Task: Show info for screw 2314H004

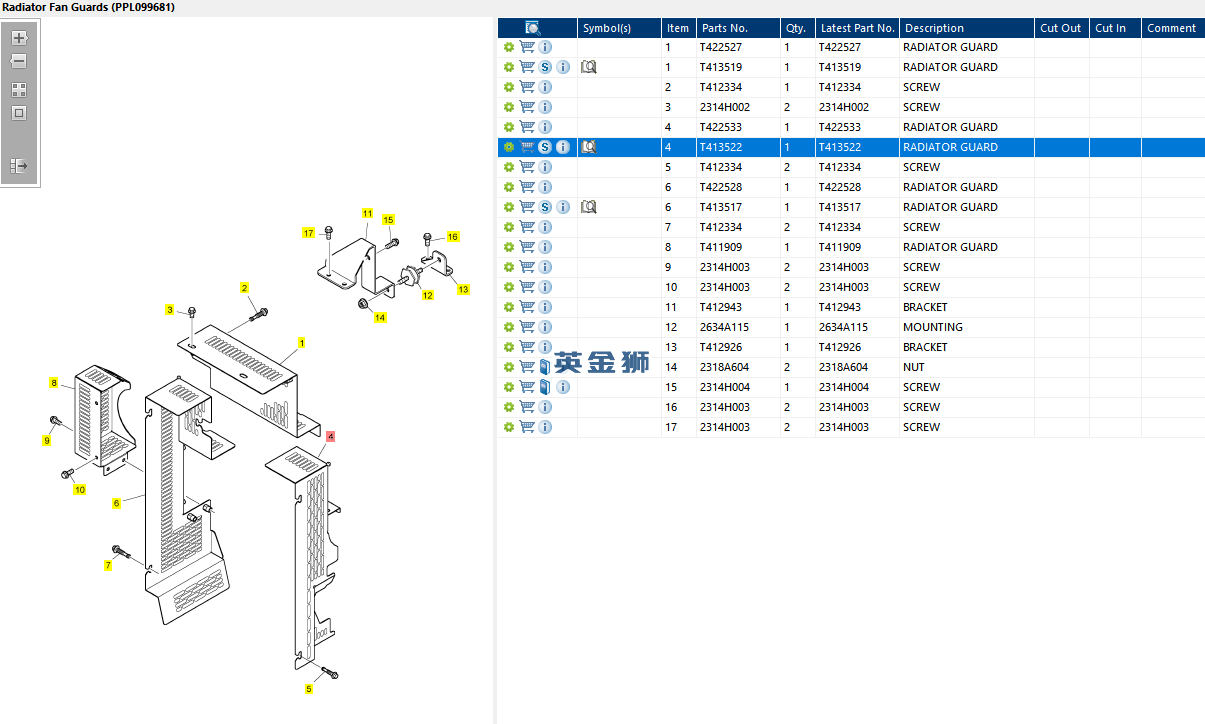Action: click(563, 387)
